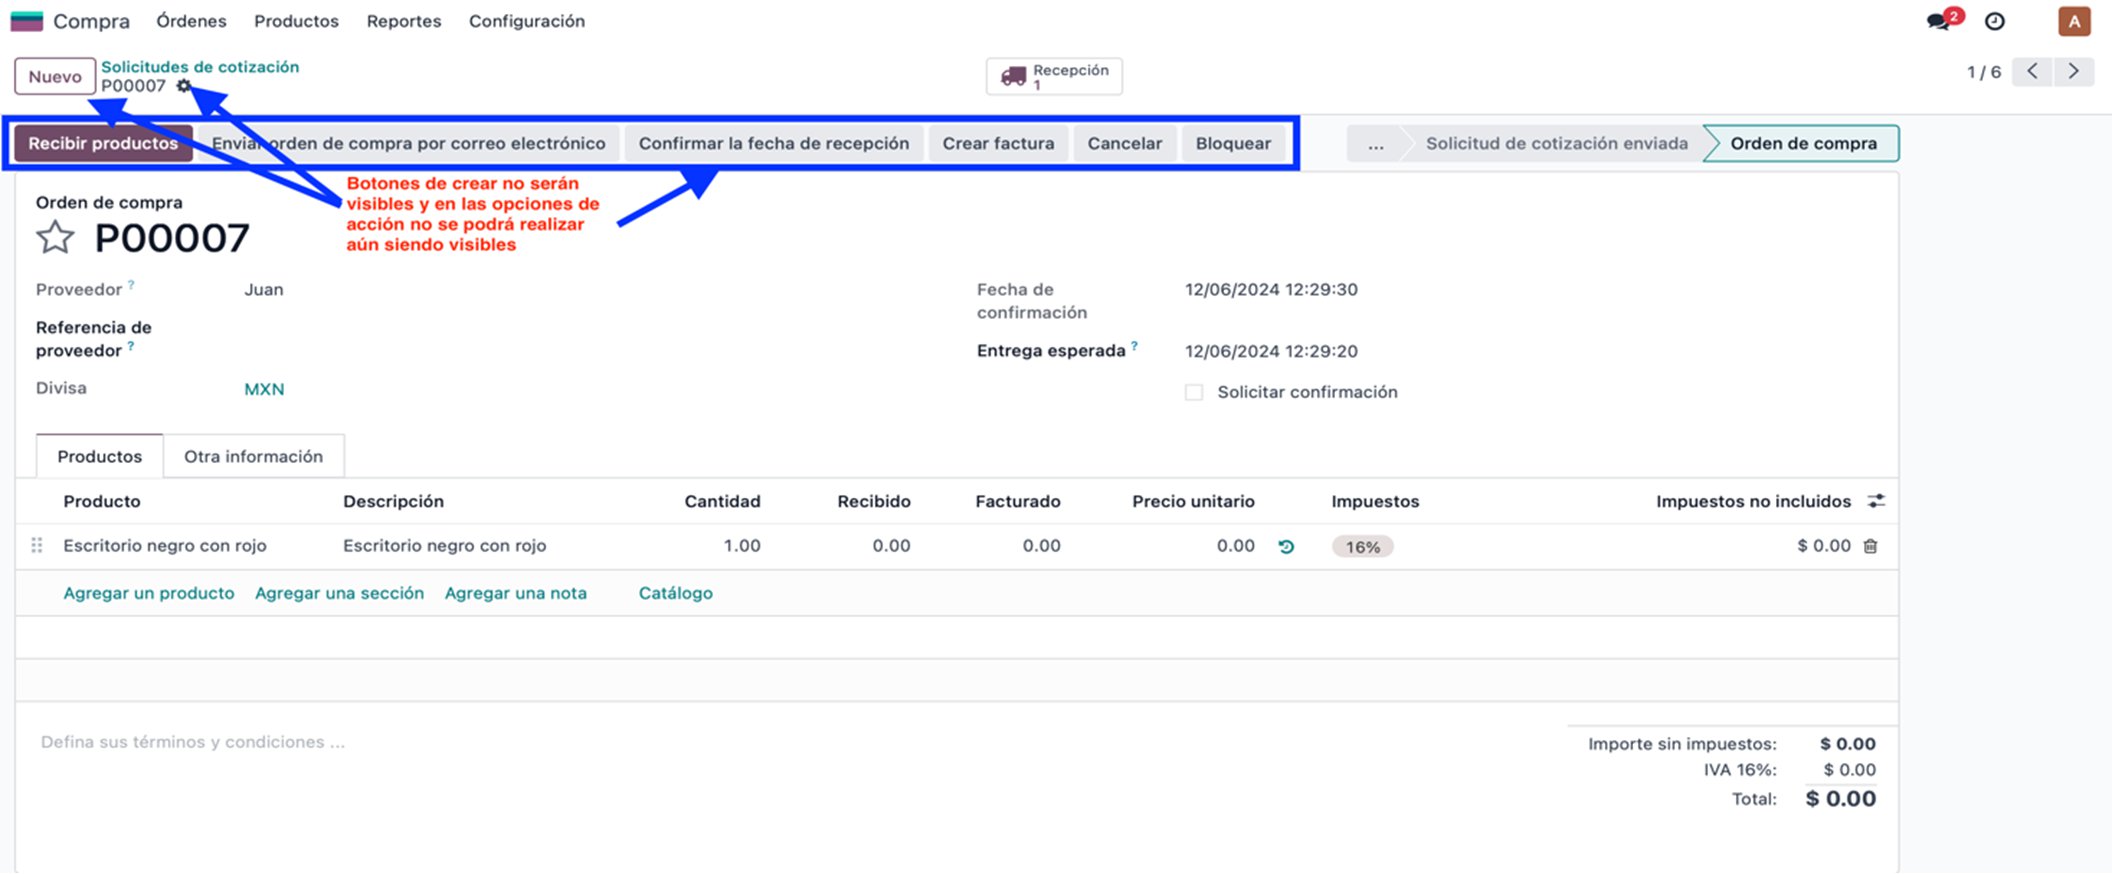This screenshot has height=874, width=2113.
Task: Click the Facturado column header
Action: (1018, 501)
